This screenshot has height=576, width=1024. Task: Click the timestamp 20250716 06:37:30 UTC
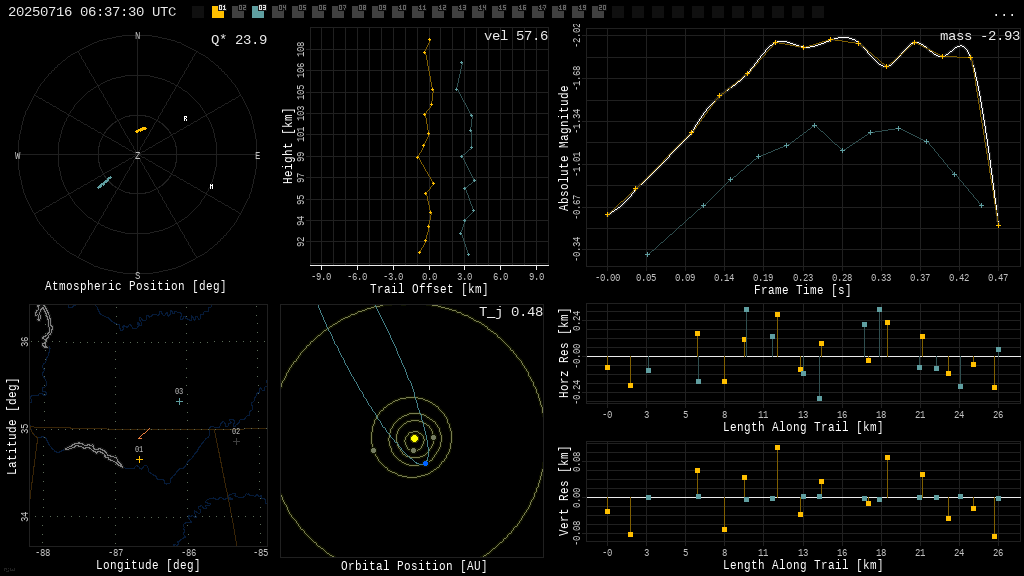pos(92,12)
